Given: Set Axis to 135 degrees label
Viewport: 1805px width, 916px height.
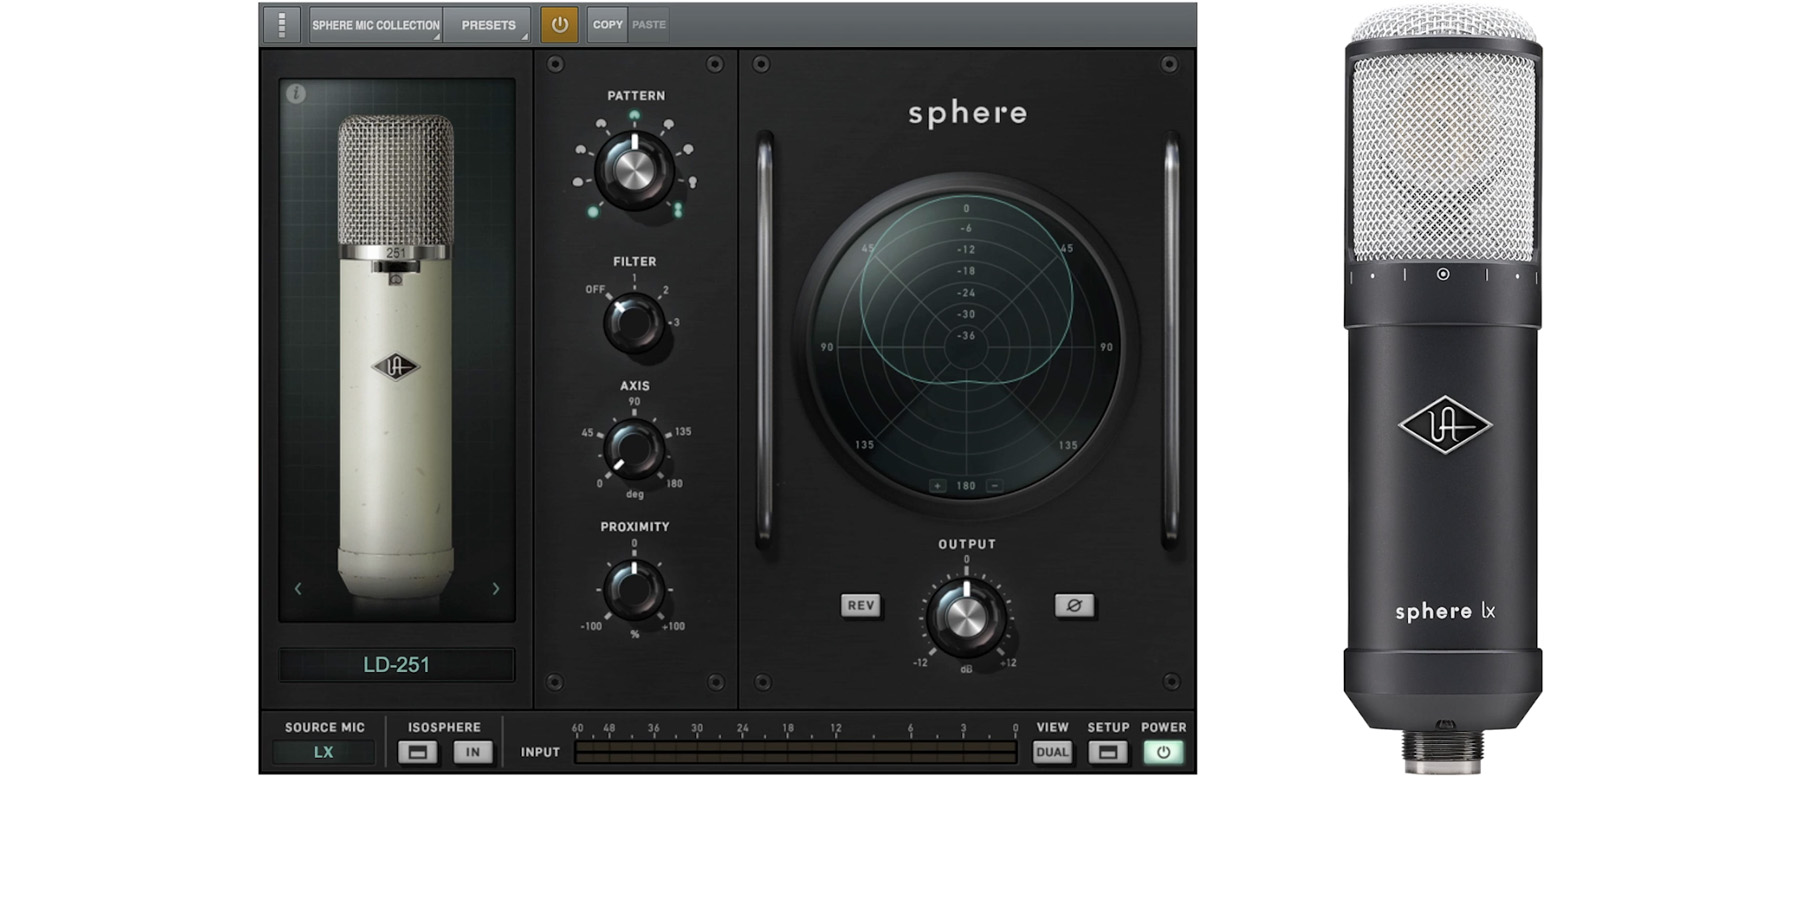Looking at the screenshot, I should (683, 432).
